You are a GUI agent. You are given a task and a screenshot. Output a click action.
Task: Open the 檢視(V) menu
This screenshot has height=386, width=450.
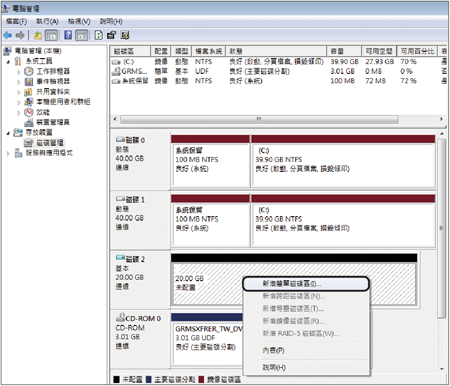[x=79, y=22]
